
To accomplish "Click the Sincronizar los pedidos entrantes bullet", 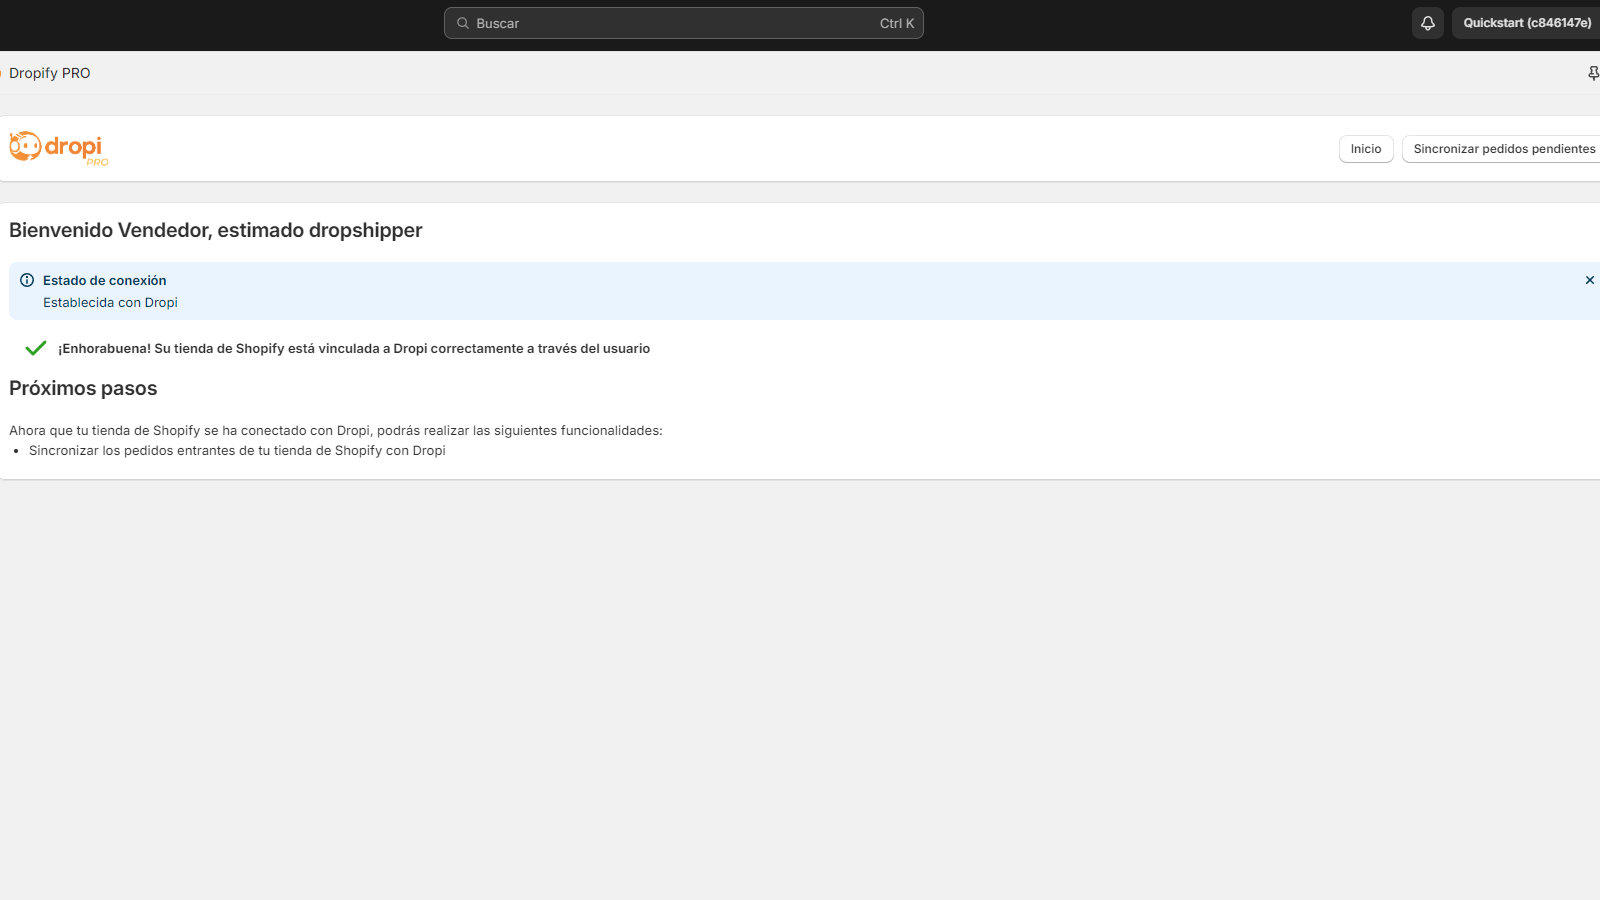I will [x=237, y=450].
